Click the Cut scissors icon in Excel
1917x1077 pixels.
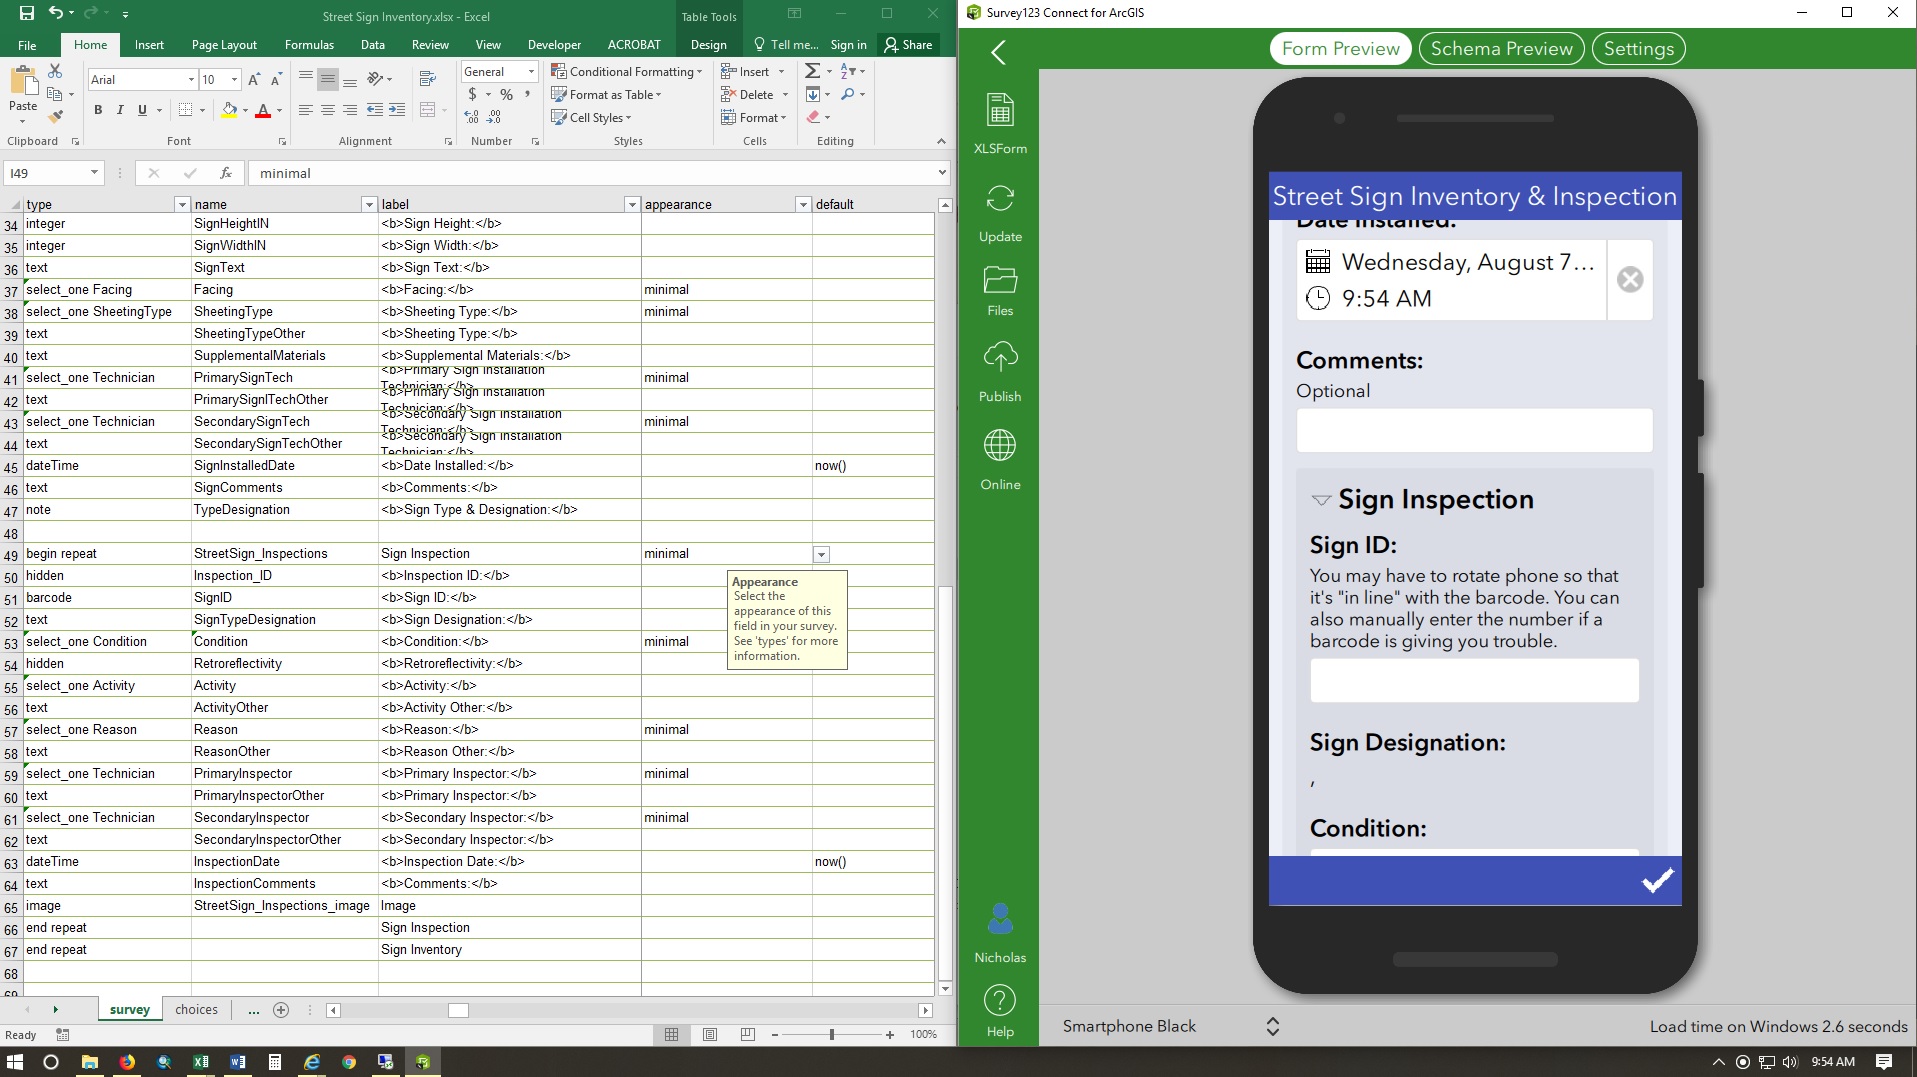[x=55, y=72]
